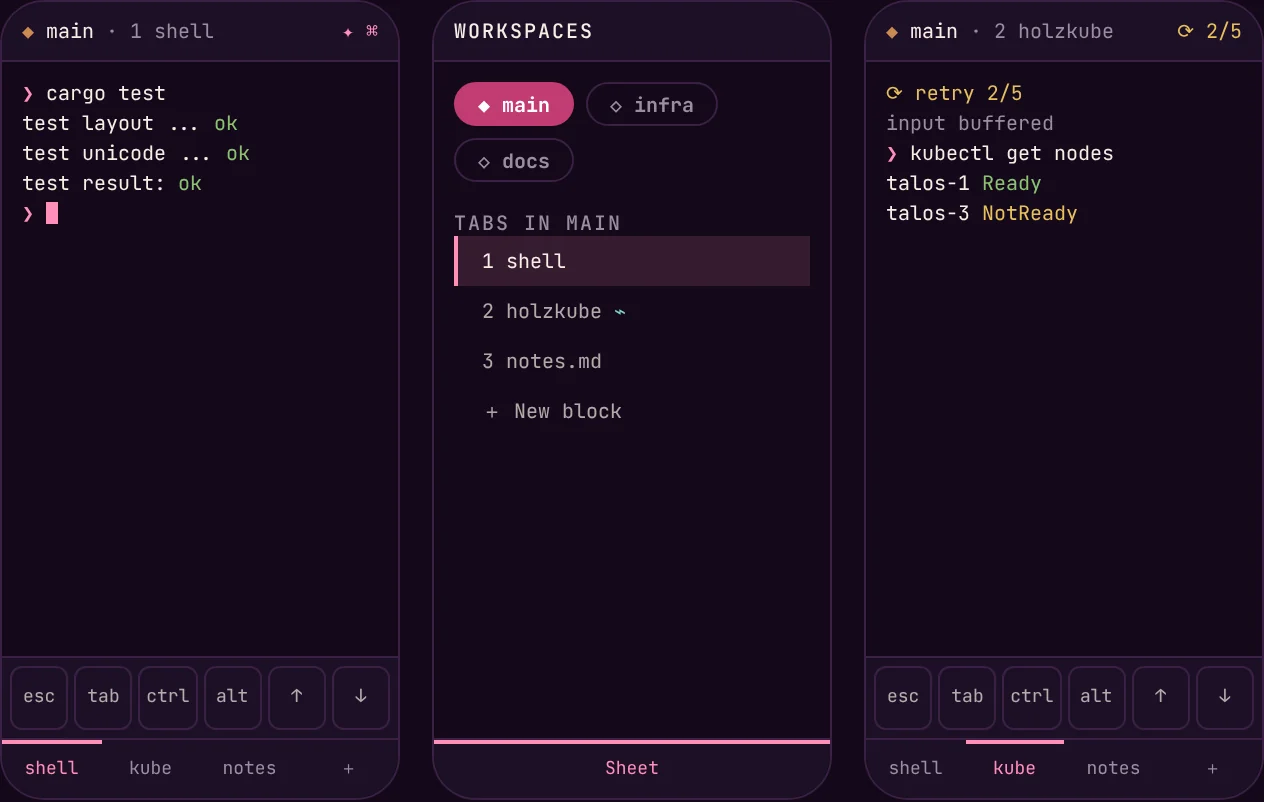Tap the esc key in shell panel
This screenshot has height=802, width=1264.
[x=39, y=697]
